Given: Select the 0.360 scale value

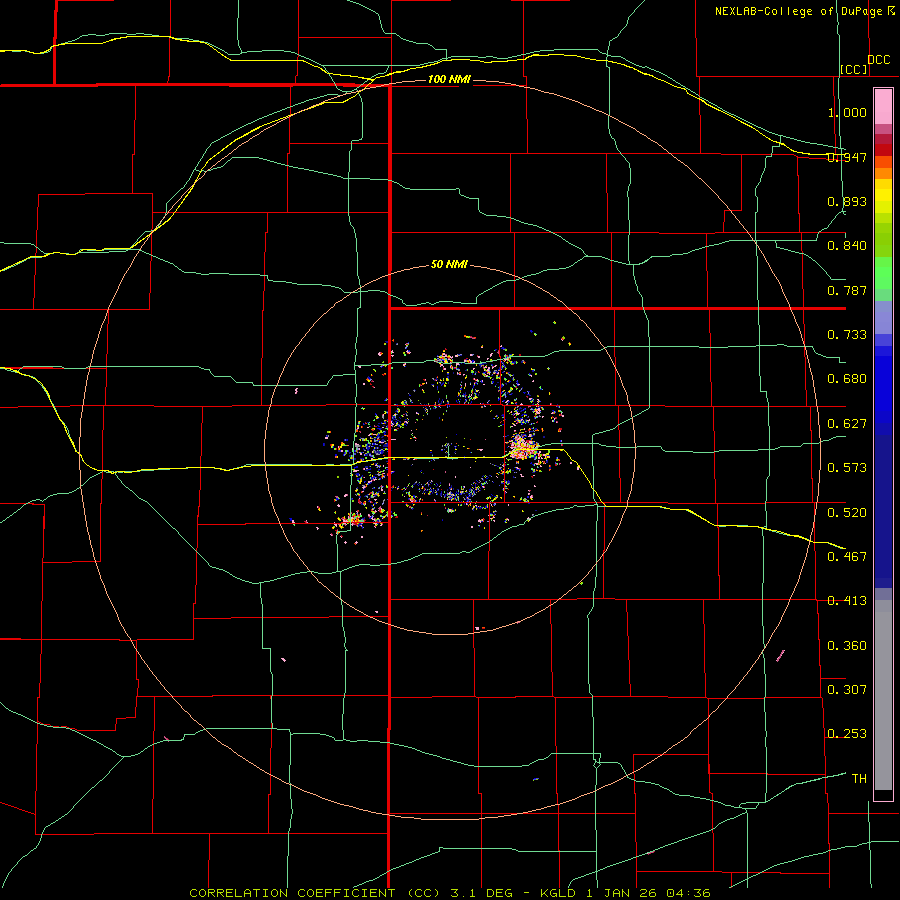Looking at the screenshot, I should point(847,646).
